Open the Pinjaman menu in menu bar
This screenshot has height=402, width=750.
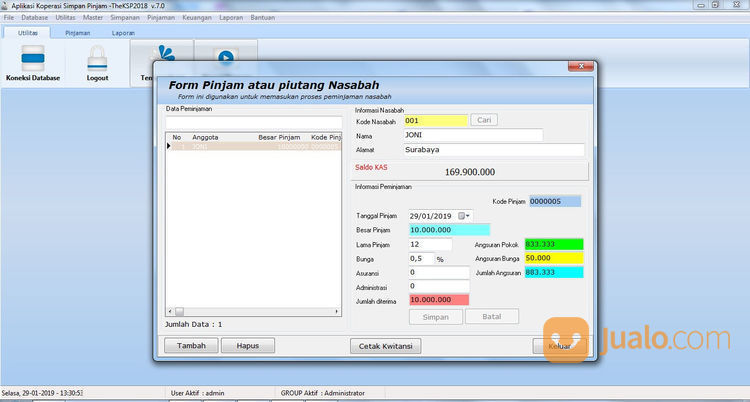(x=161, y=18)
